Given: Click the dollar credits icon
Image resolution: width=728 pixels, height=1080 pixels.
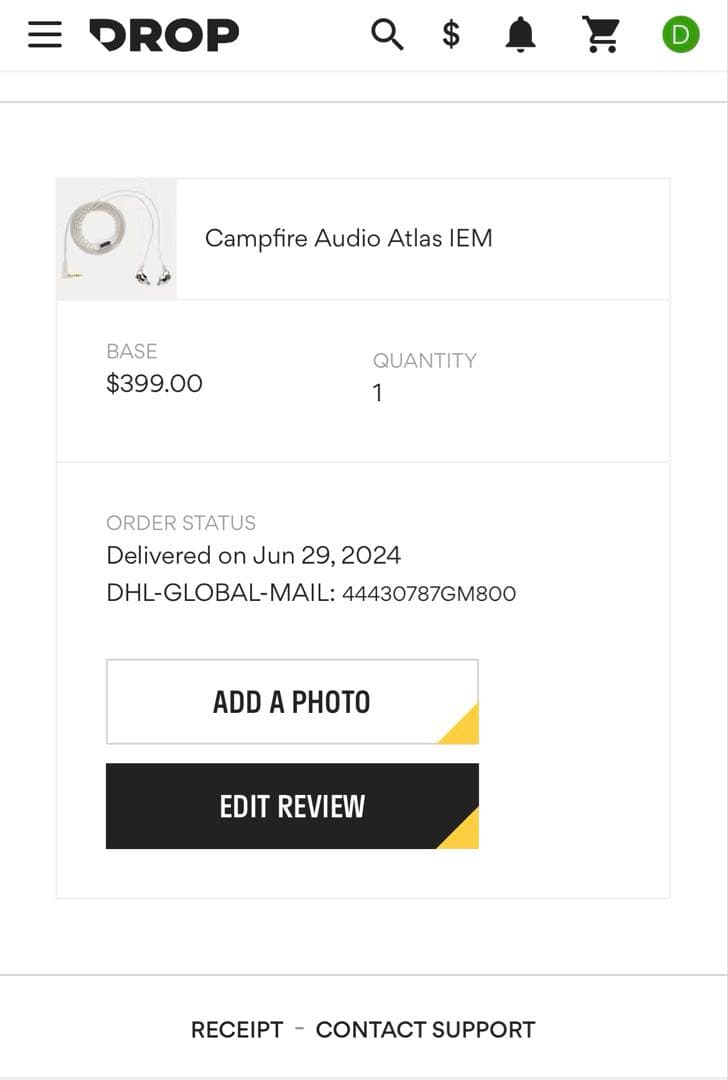Looking at the screenshot, I should click(451, 34).
